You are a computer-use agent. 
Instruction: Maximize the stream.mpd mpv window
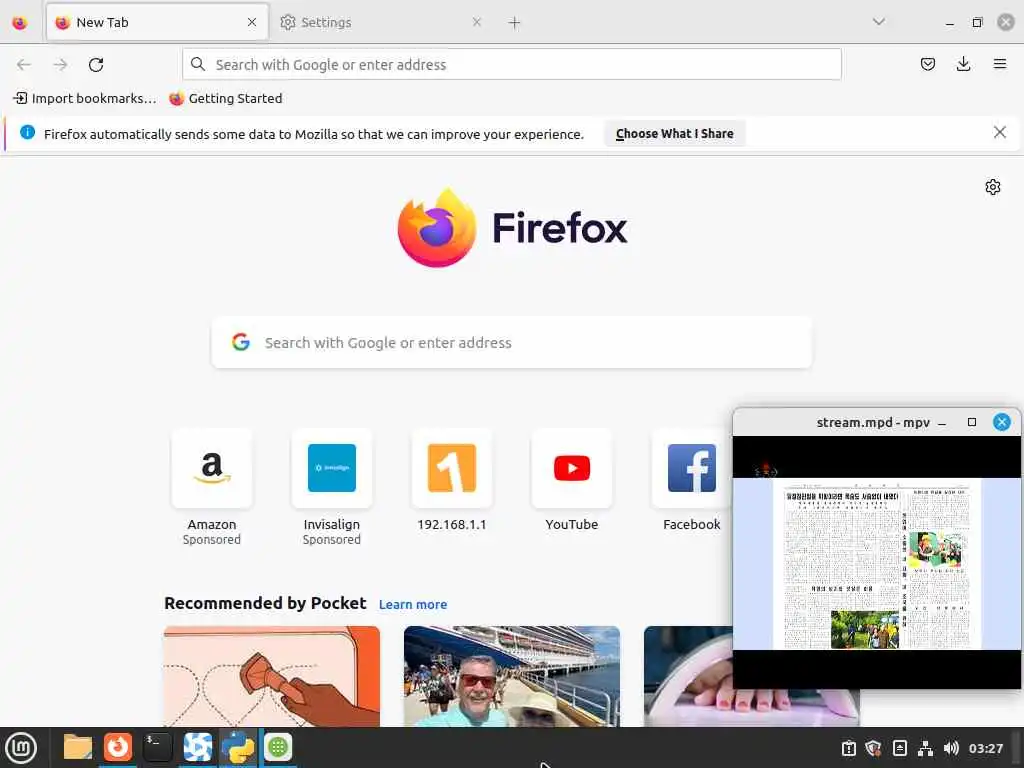(972, 423)
